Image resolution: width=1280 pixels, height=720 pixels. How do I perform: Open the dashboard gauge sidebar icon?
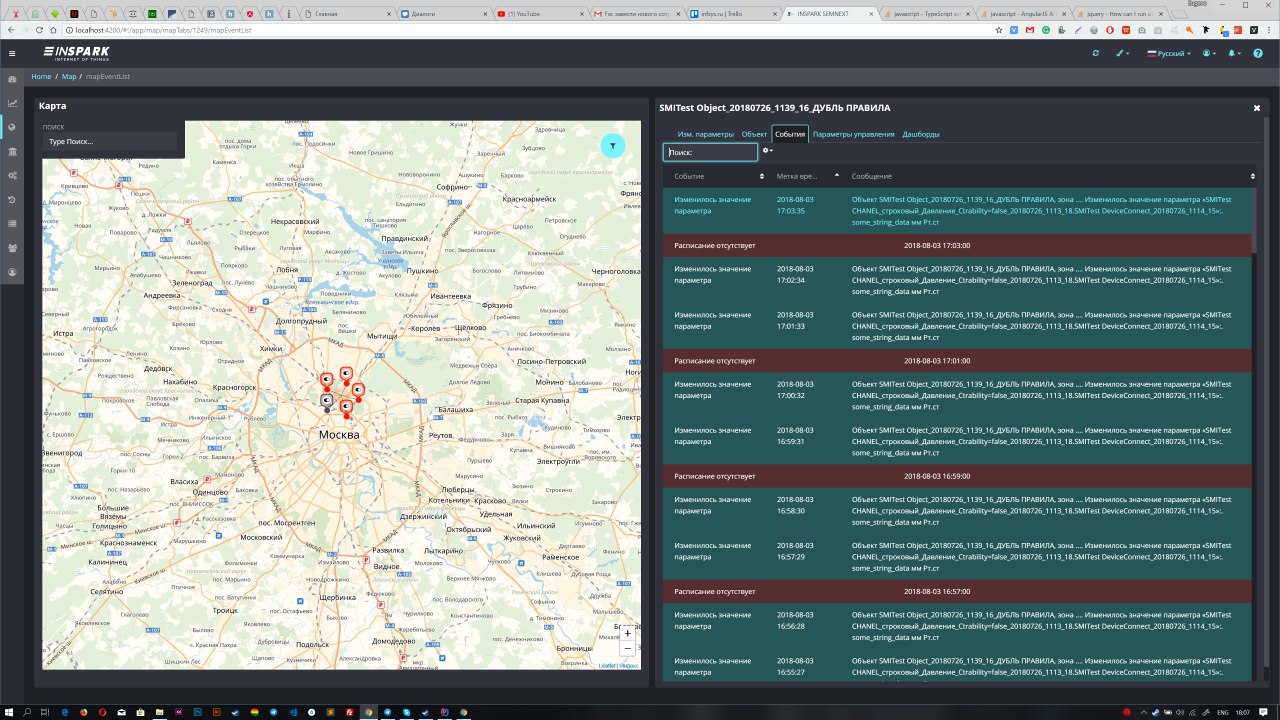point(12,79)
